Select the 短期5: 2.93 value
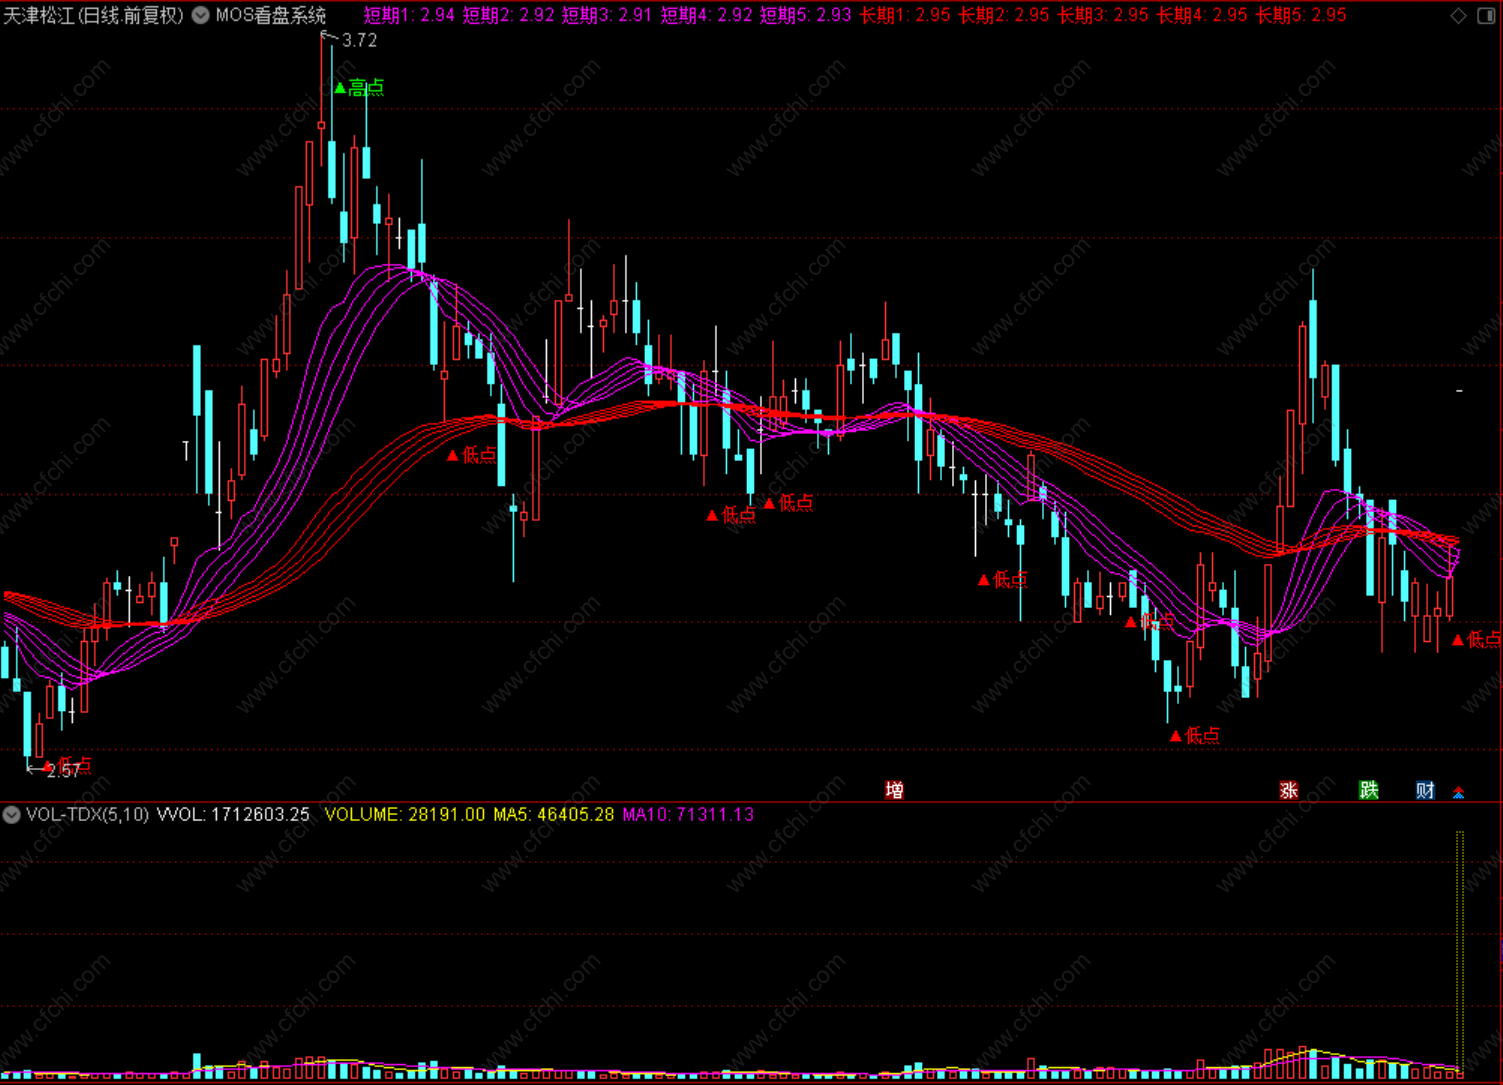 point(805,15)
